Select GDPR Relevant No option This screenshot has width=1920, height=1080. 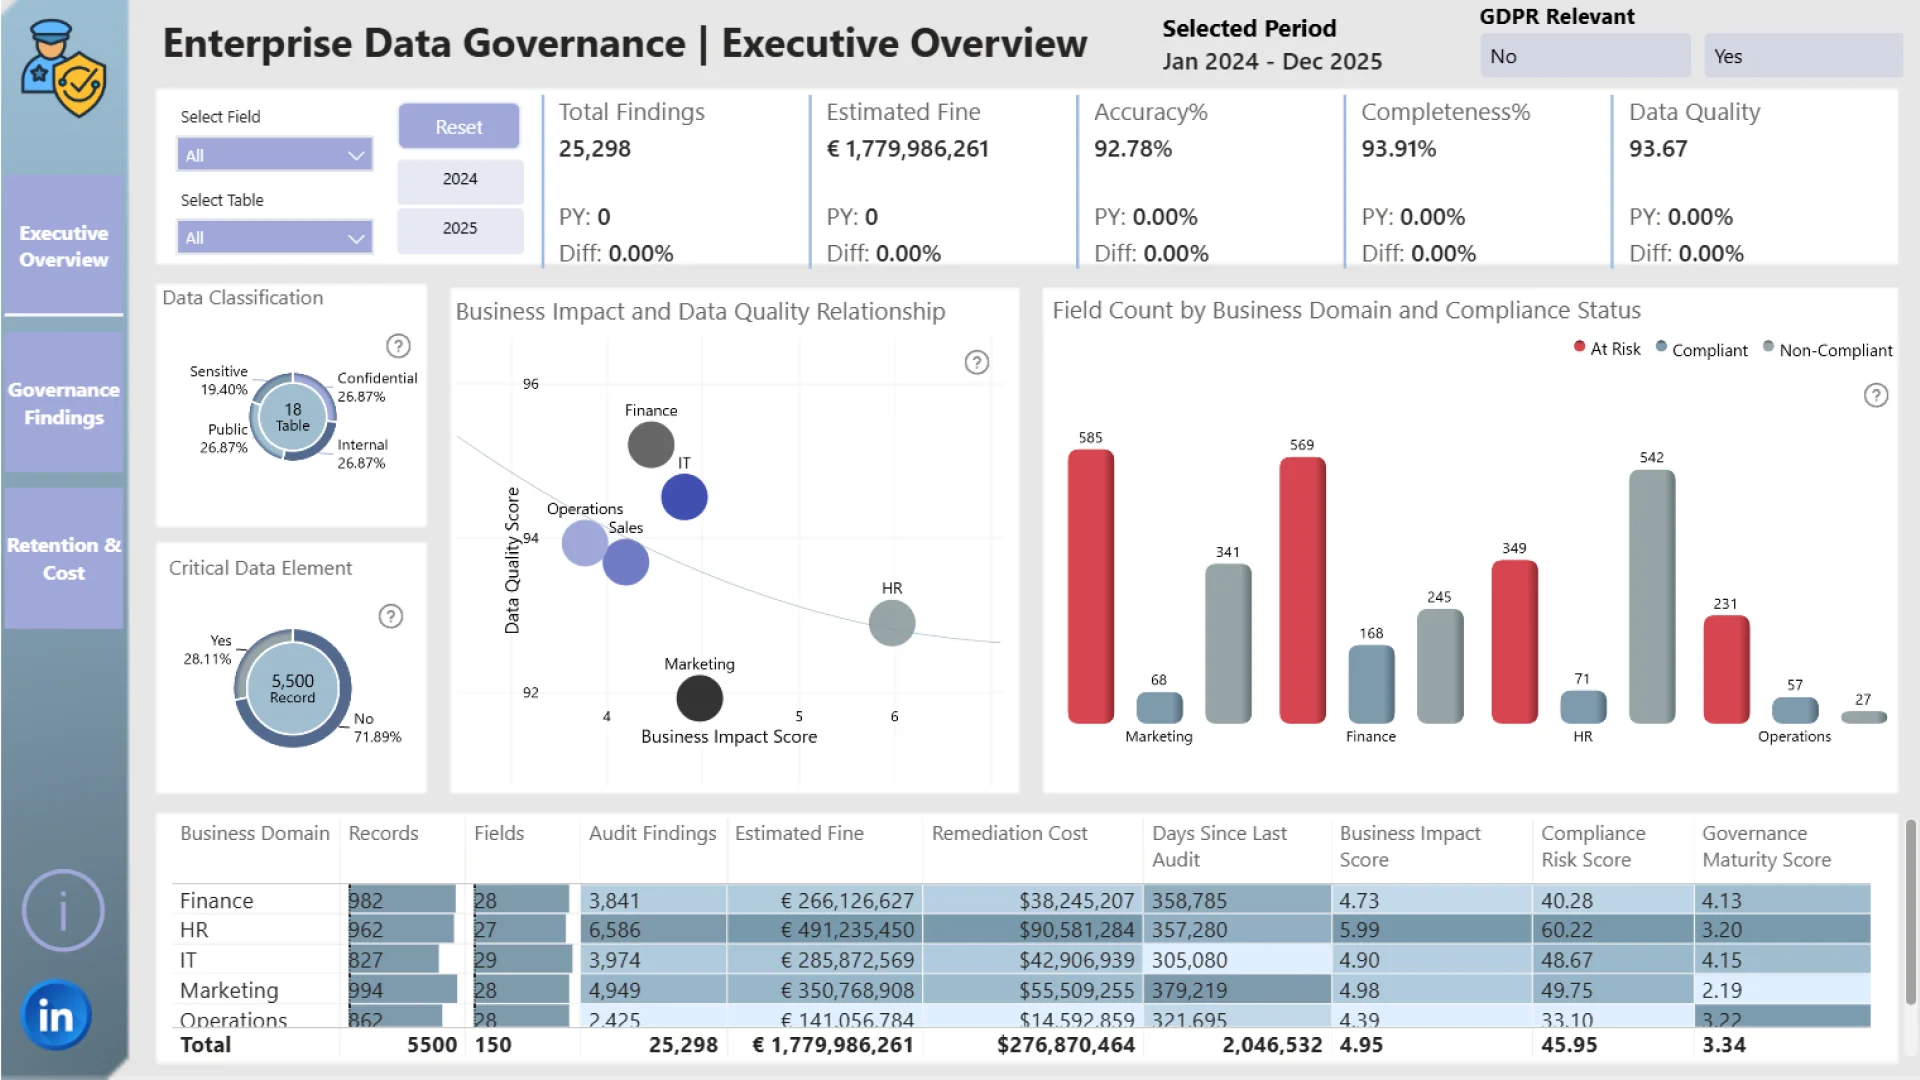tap(1584, 57)
